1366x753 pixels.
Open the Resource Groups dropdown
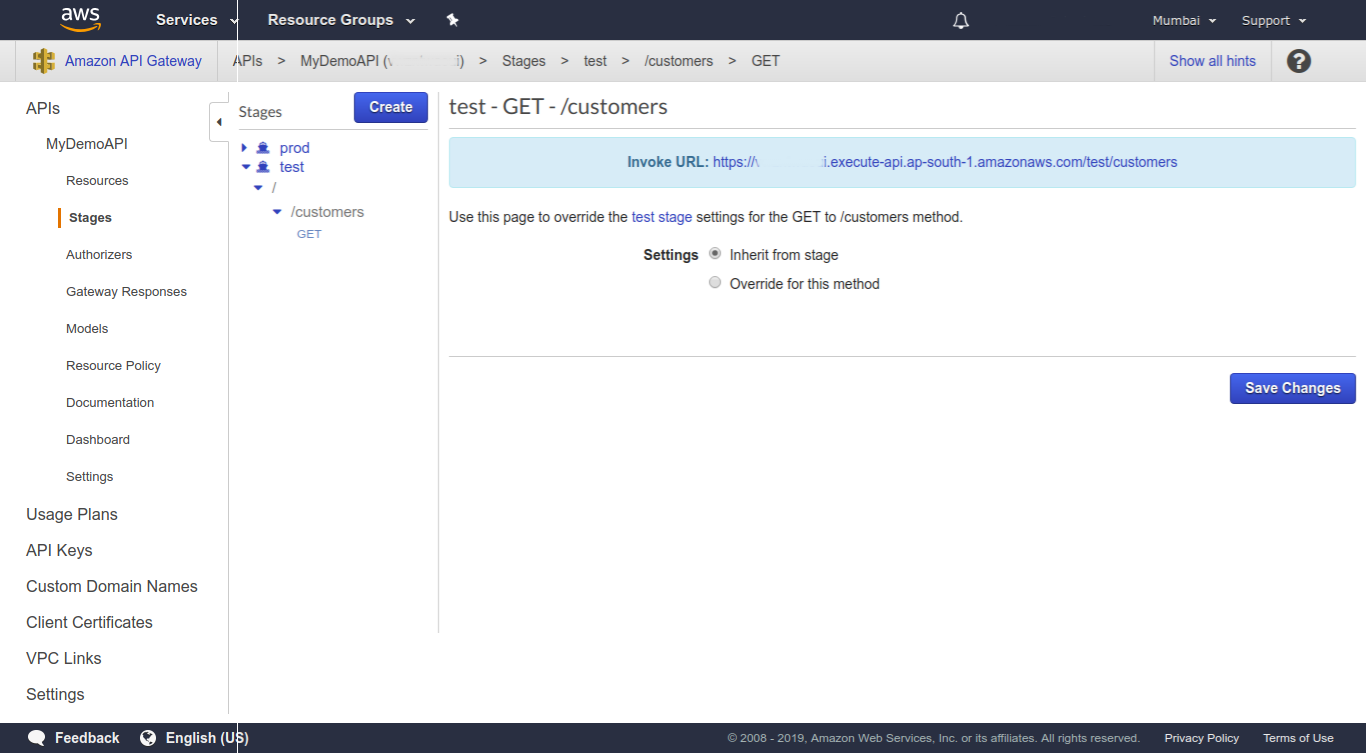(341, 20)
